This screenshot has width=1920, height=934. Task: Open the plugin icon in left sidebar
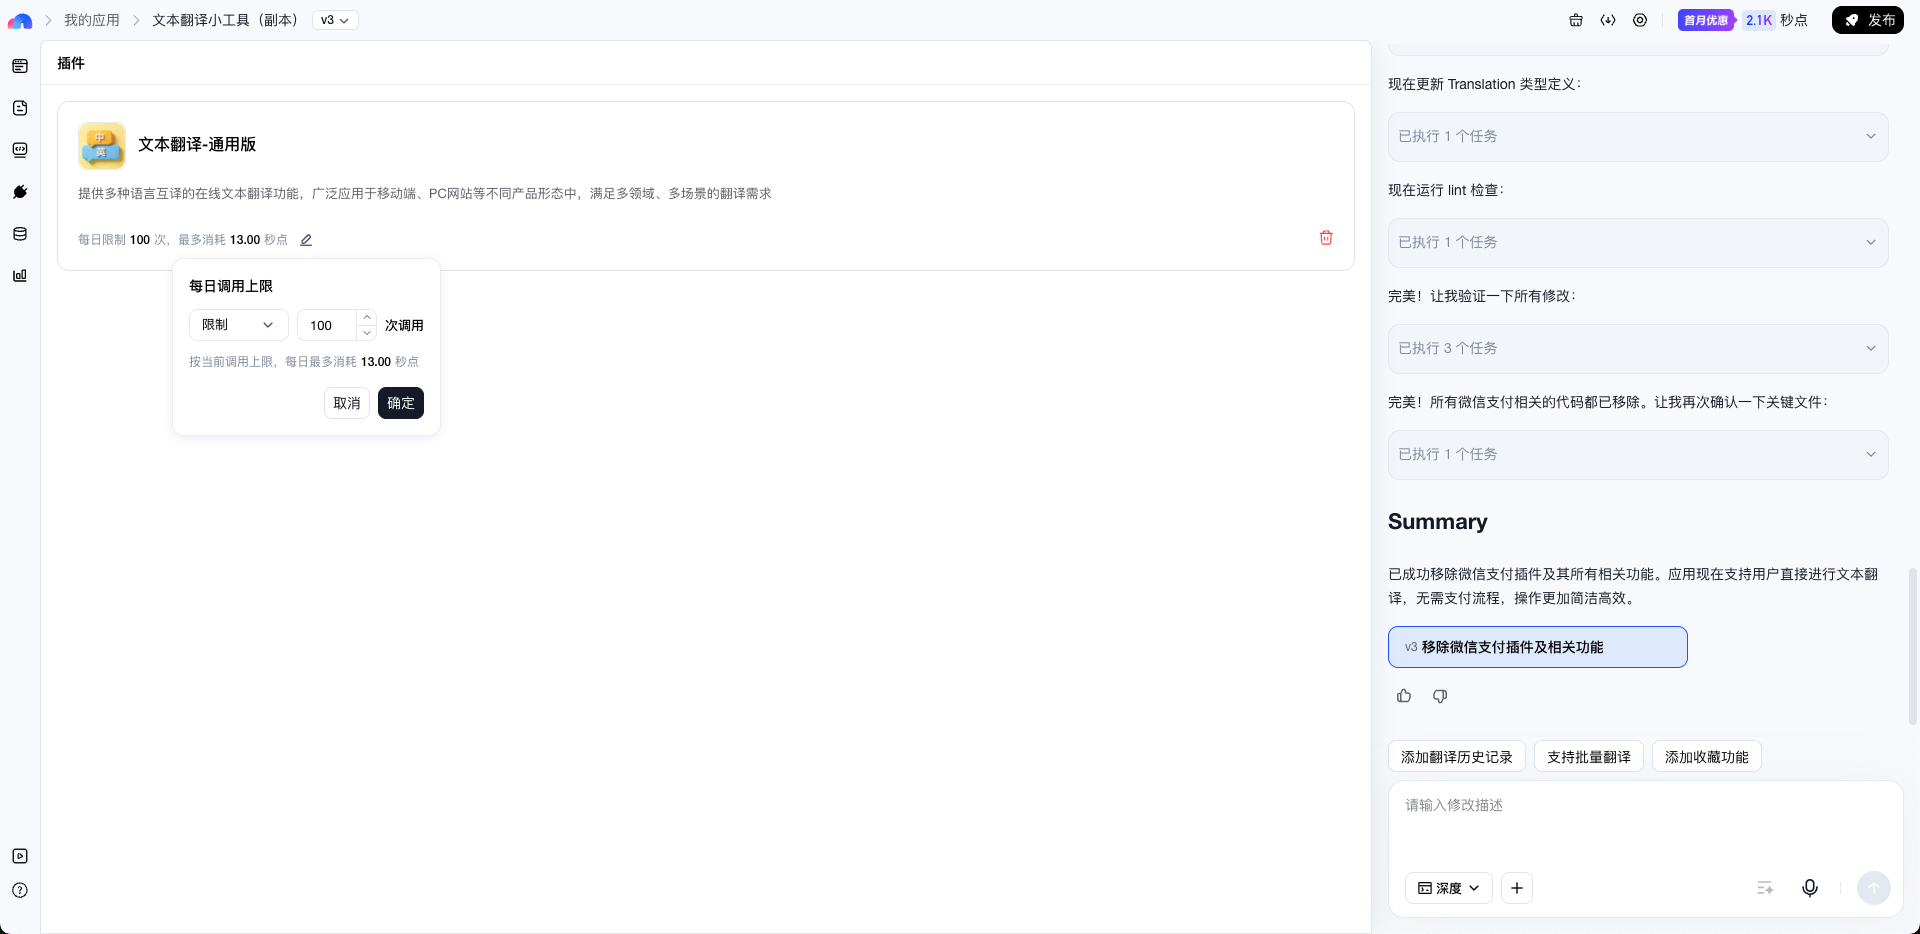click(20, 192)
